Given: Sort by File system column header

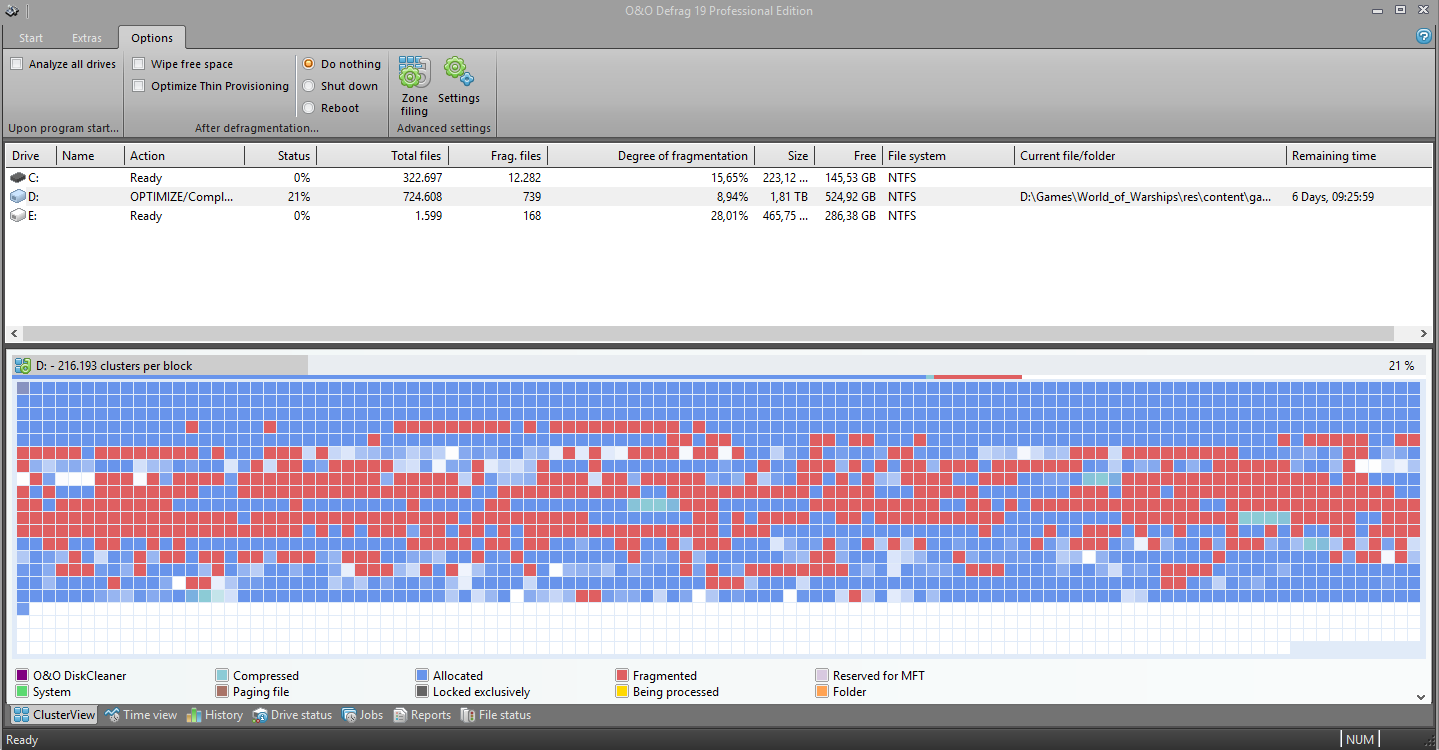Looking at the screenshot, I should pos(949,156).
